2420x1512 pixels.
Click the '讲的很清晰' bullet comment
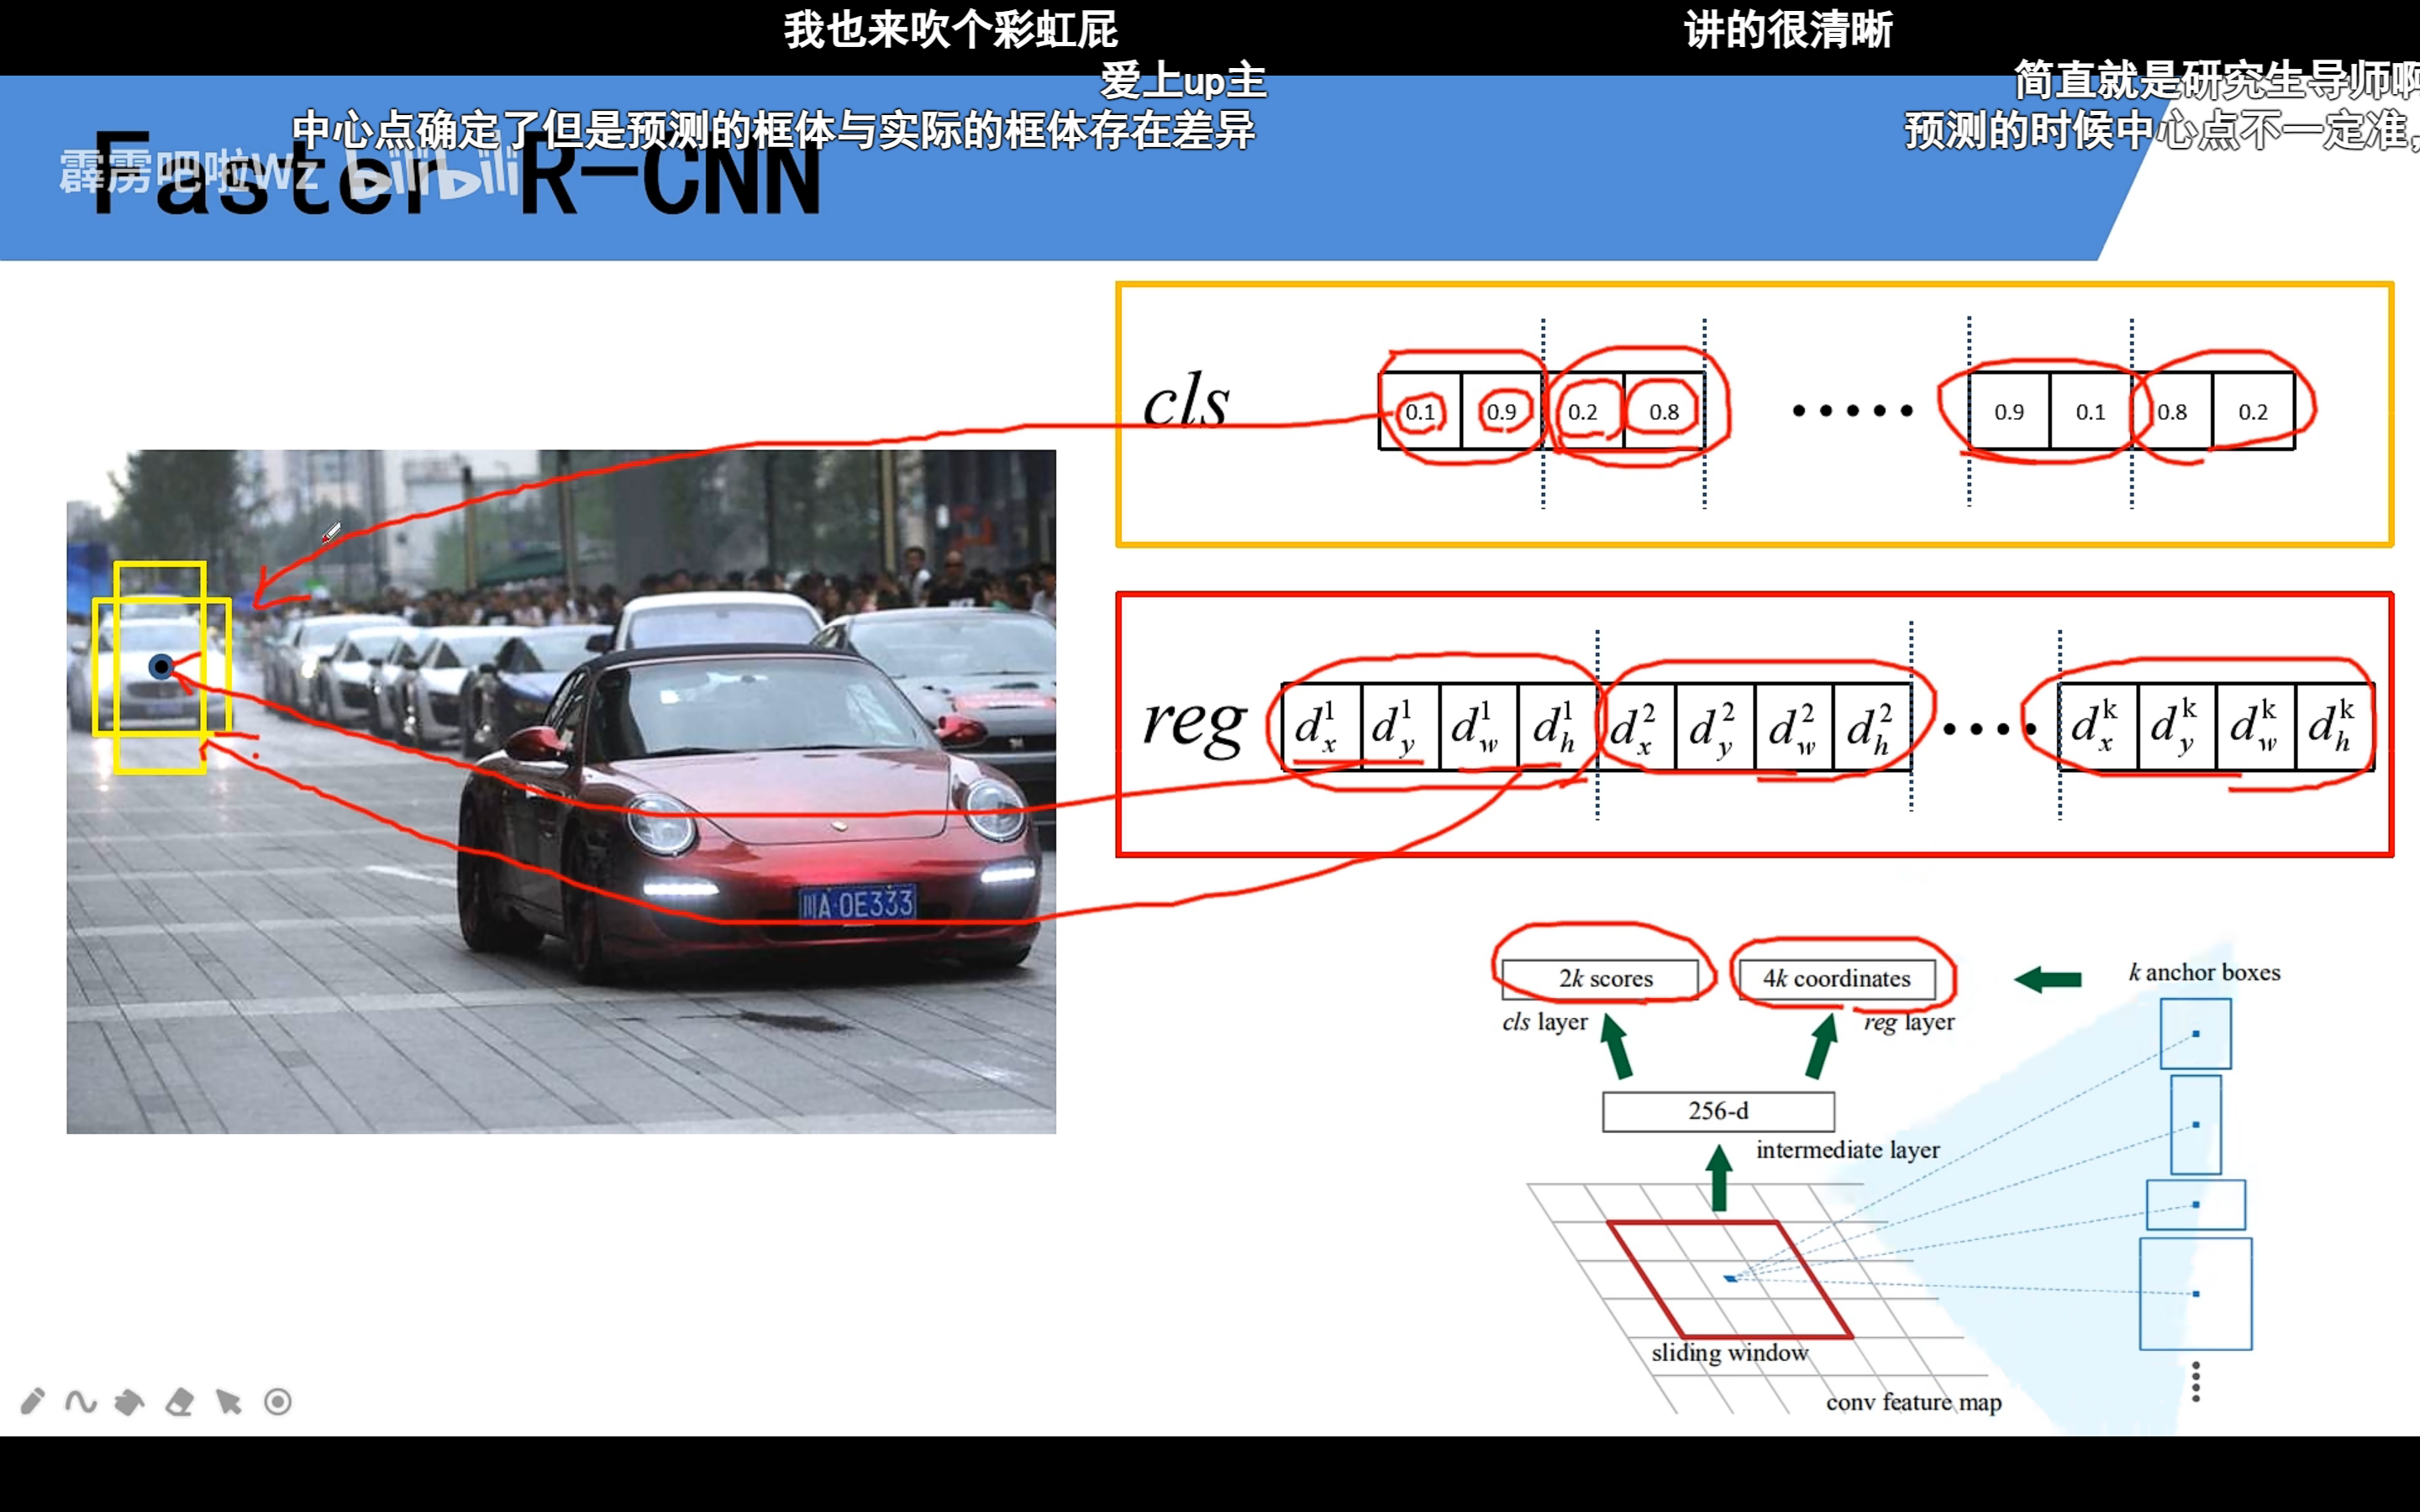[x=1788, y=30]
